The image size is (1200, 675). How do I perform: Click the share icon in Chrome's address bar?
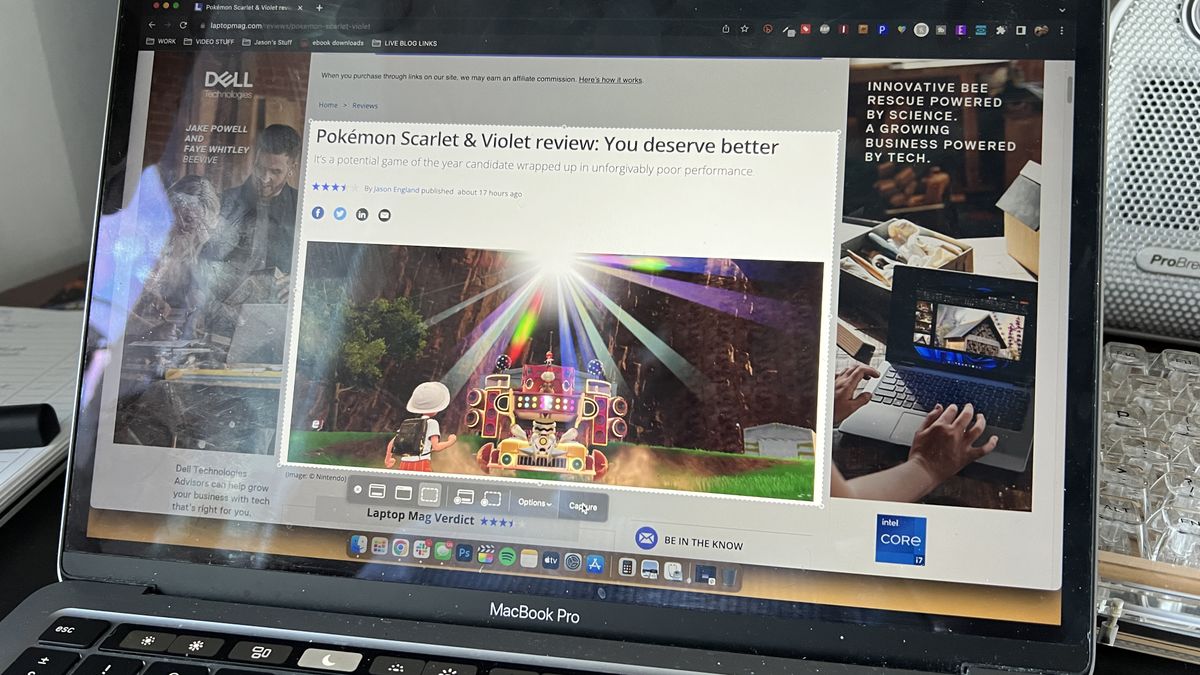tap(726, 29)
